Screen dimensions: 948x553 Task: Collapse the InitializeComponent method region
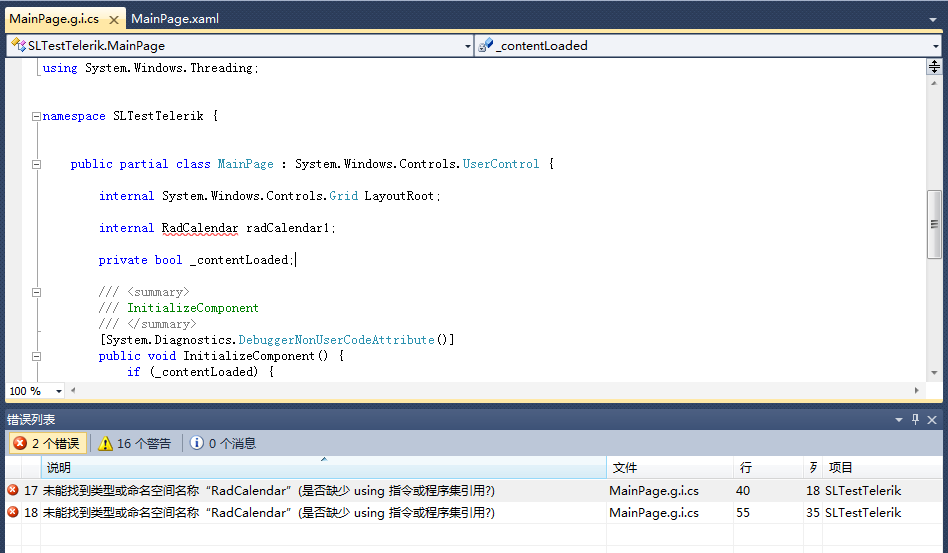click(x=36, y=357)
